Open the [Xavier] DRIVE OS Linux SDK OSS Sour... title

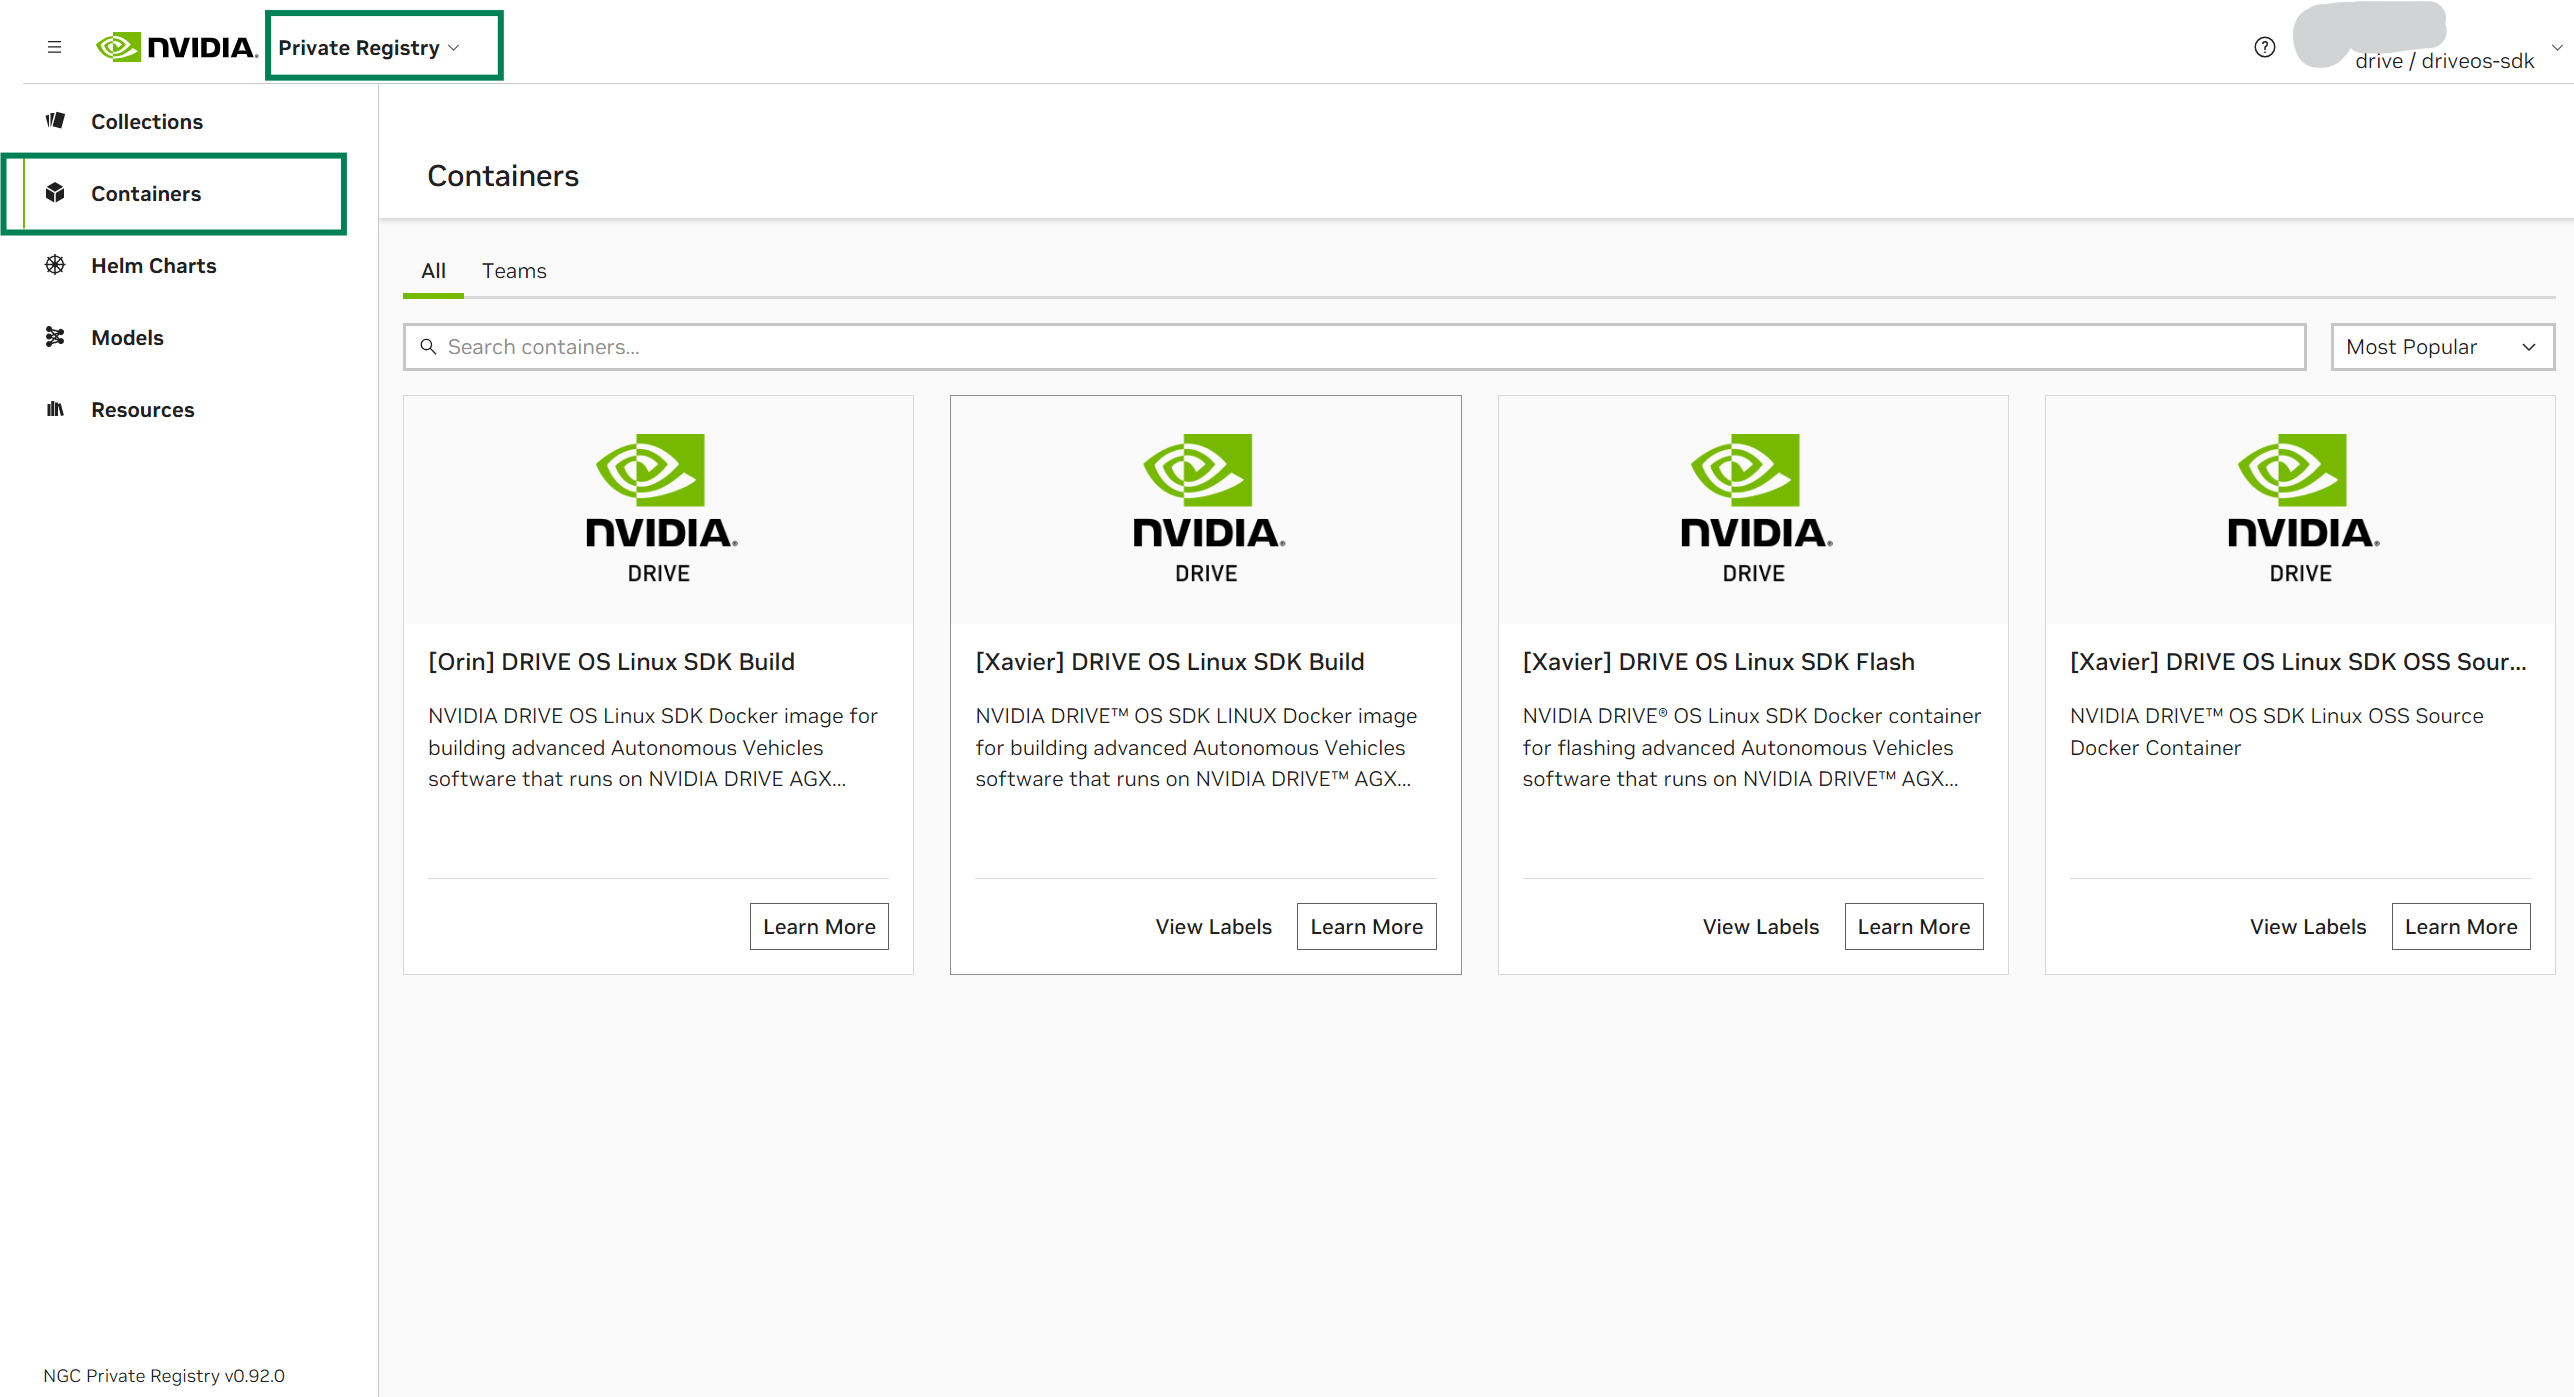(x=2297, y=661)
